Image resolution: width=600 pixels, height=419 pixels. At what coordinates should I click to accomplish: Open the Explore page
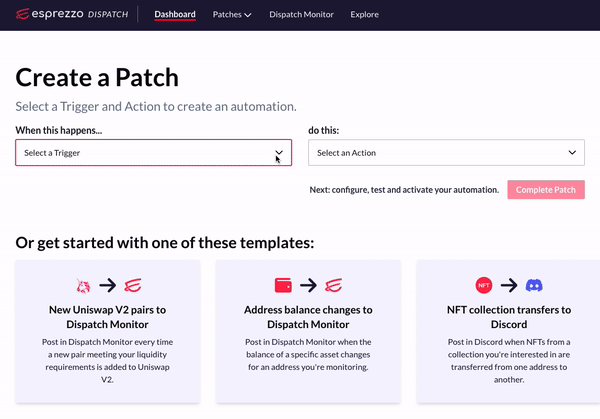[364, 15]
